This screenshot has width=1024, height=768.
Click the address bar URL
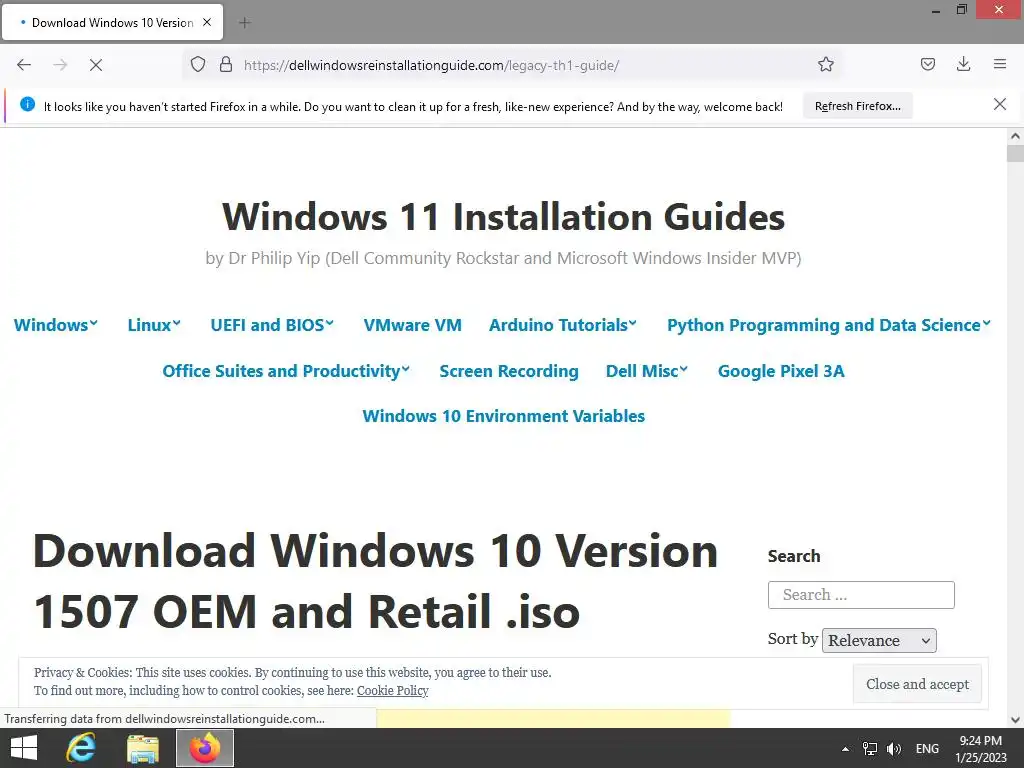point(431,65)
